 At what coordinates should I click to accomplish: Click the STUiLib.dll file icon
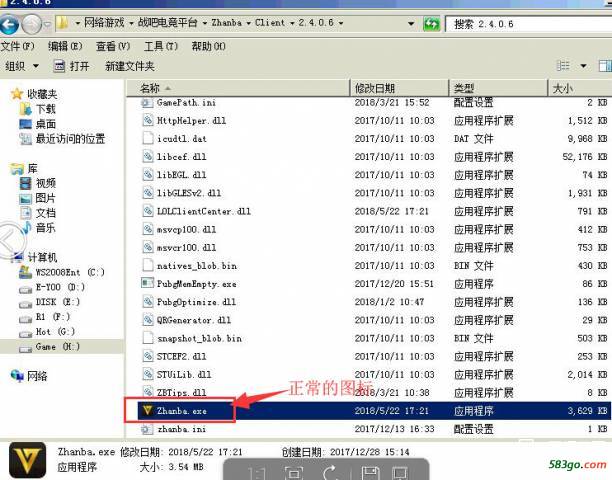coord(147,374)
